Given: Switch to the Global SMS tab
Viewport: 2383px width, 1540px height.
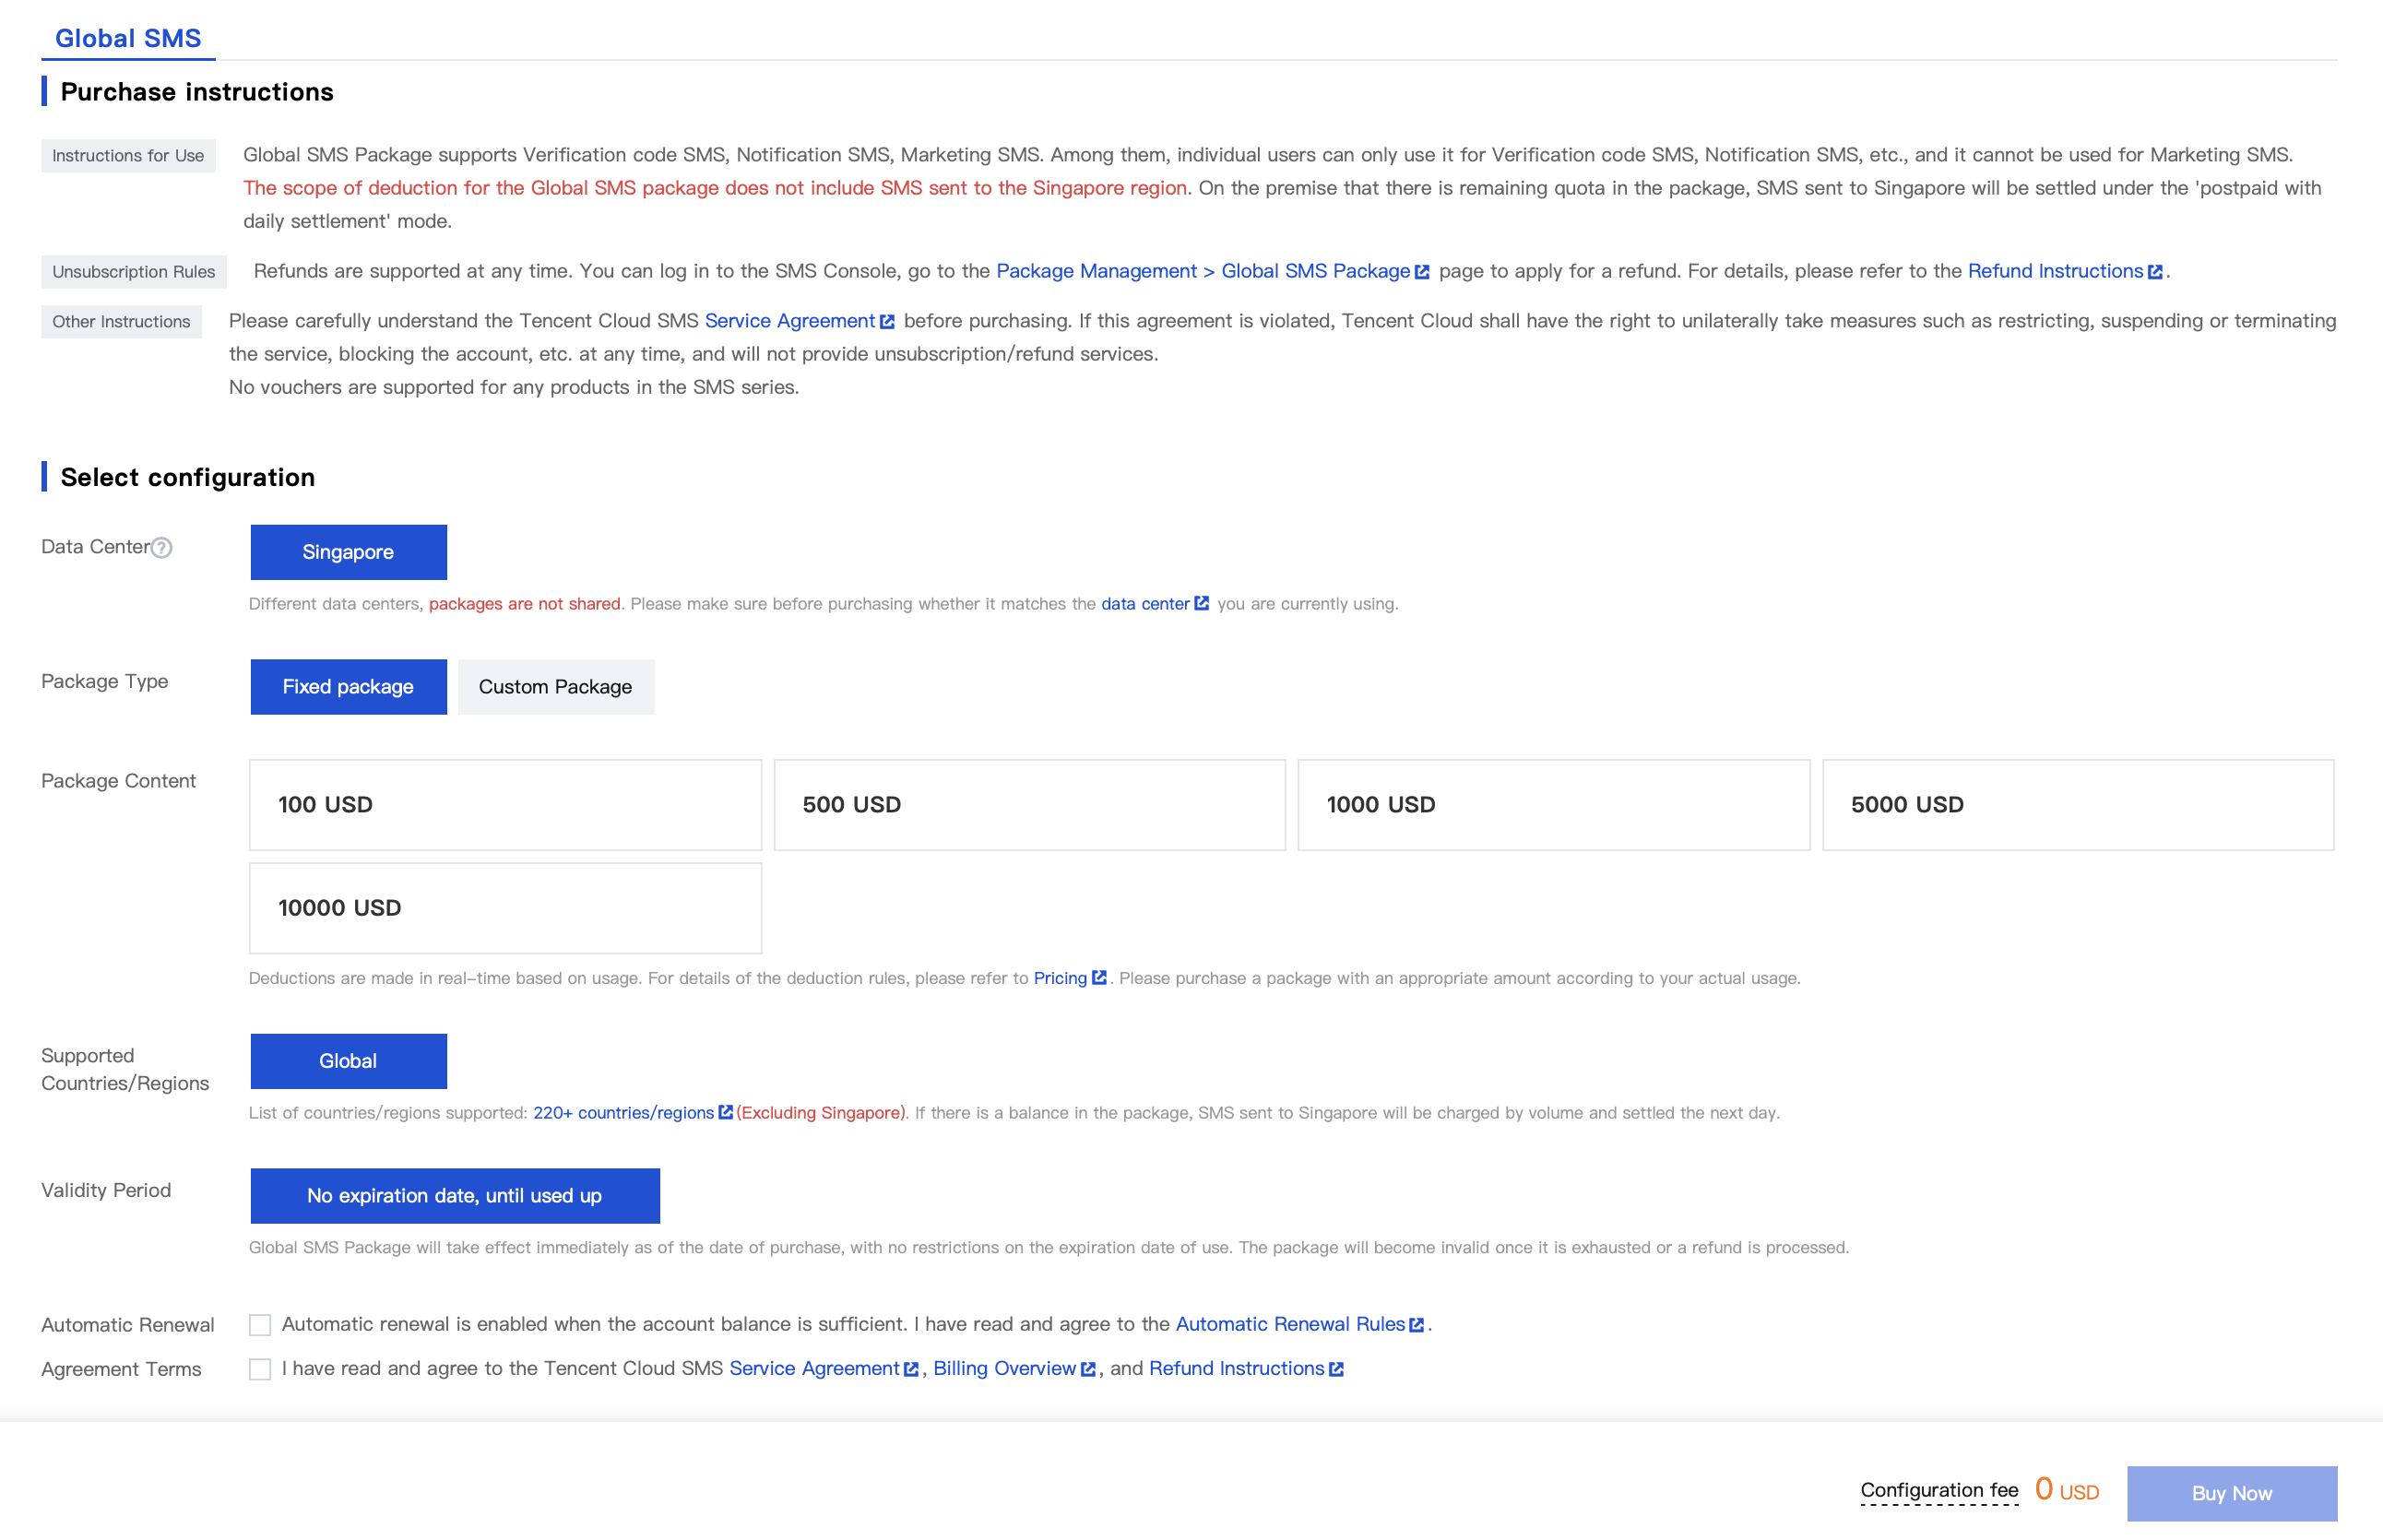Looking at the screenshot, I should pos(127,37).
